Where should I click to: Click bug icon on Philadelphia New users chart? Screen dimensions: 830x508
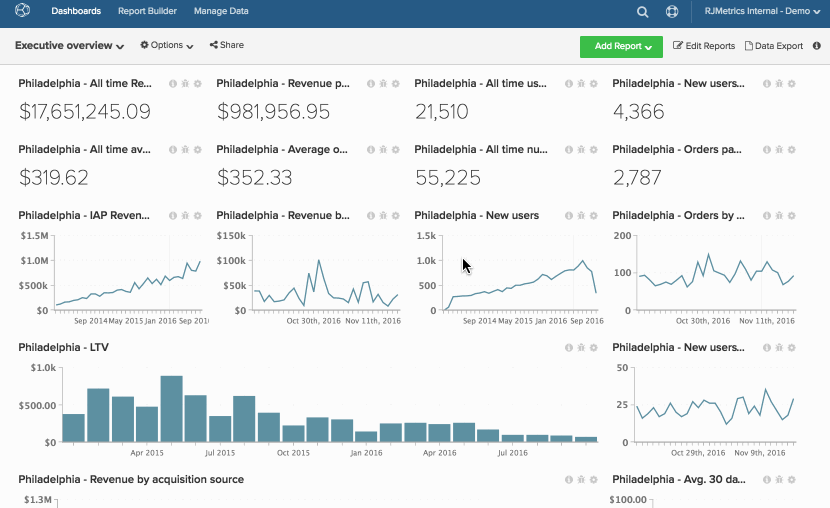point(581,215)
